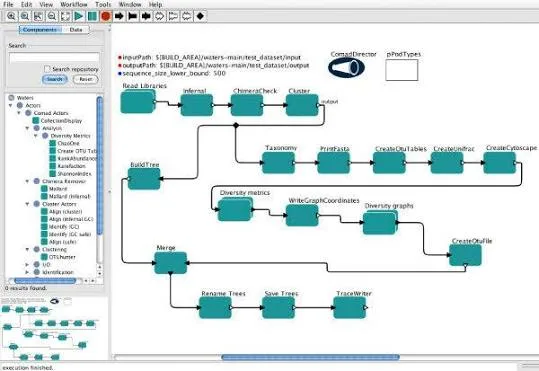This screenshot has height=371, width=539.
Task: Select the WriteGraphCoordinates actor block
Action: tap(302, 215)
